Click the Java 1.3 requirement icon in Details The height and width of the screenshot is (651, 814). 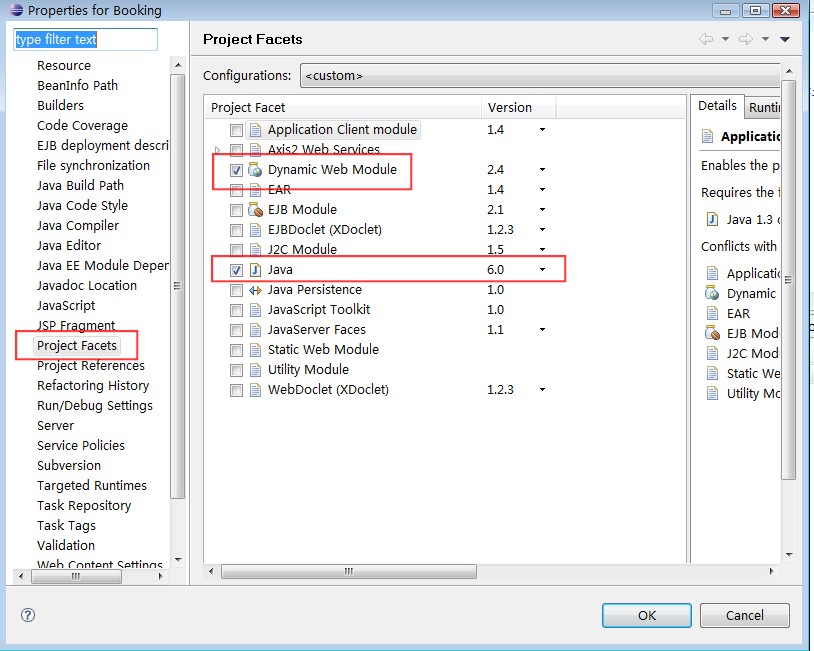(x=713, y=220)
